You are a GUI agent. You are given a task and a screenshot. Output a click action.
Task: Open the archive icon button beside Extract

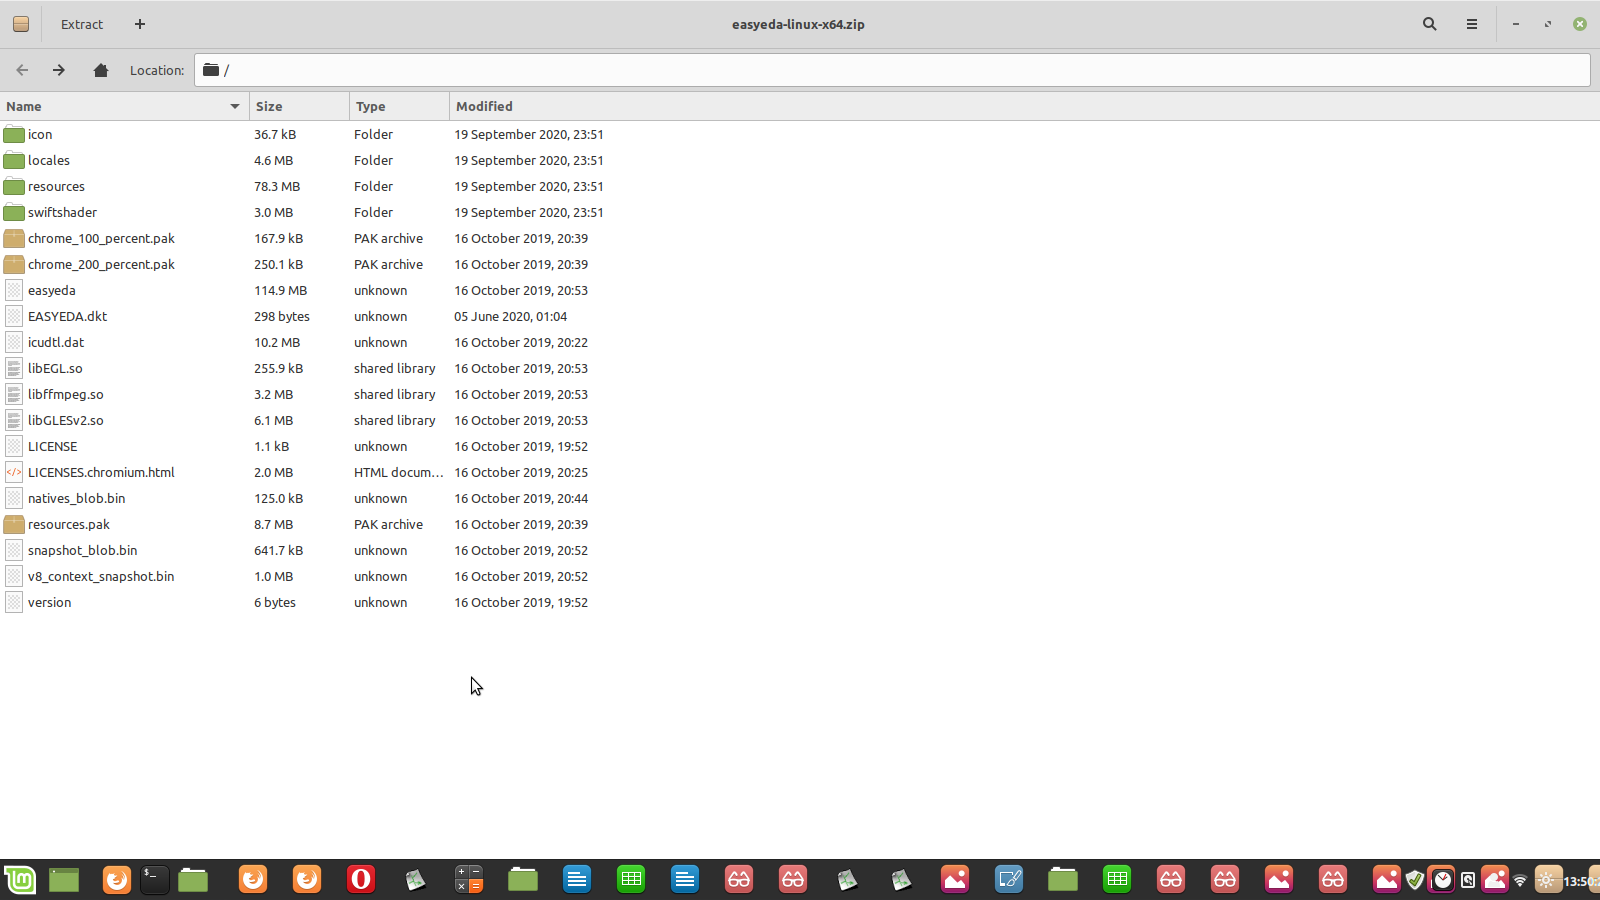pyautogui.click(x=21, y=24)
